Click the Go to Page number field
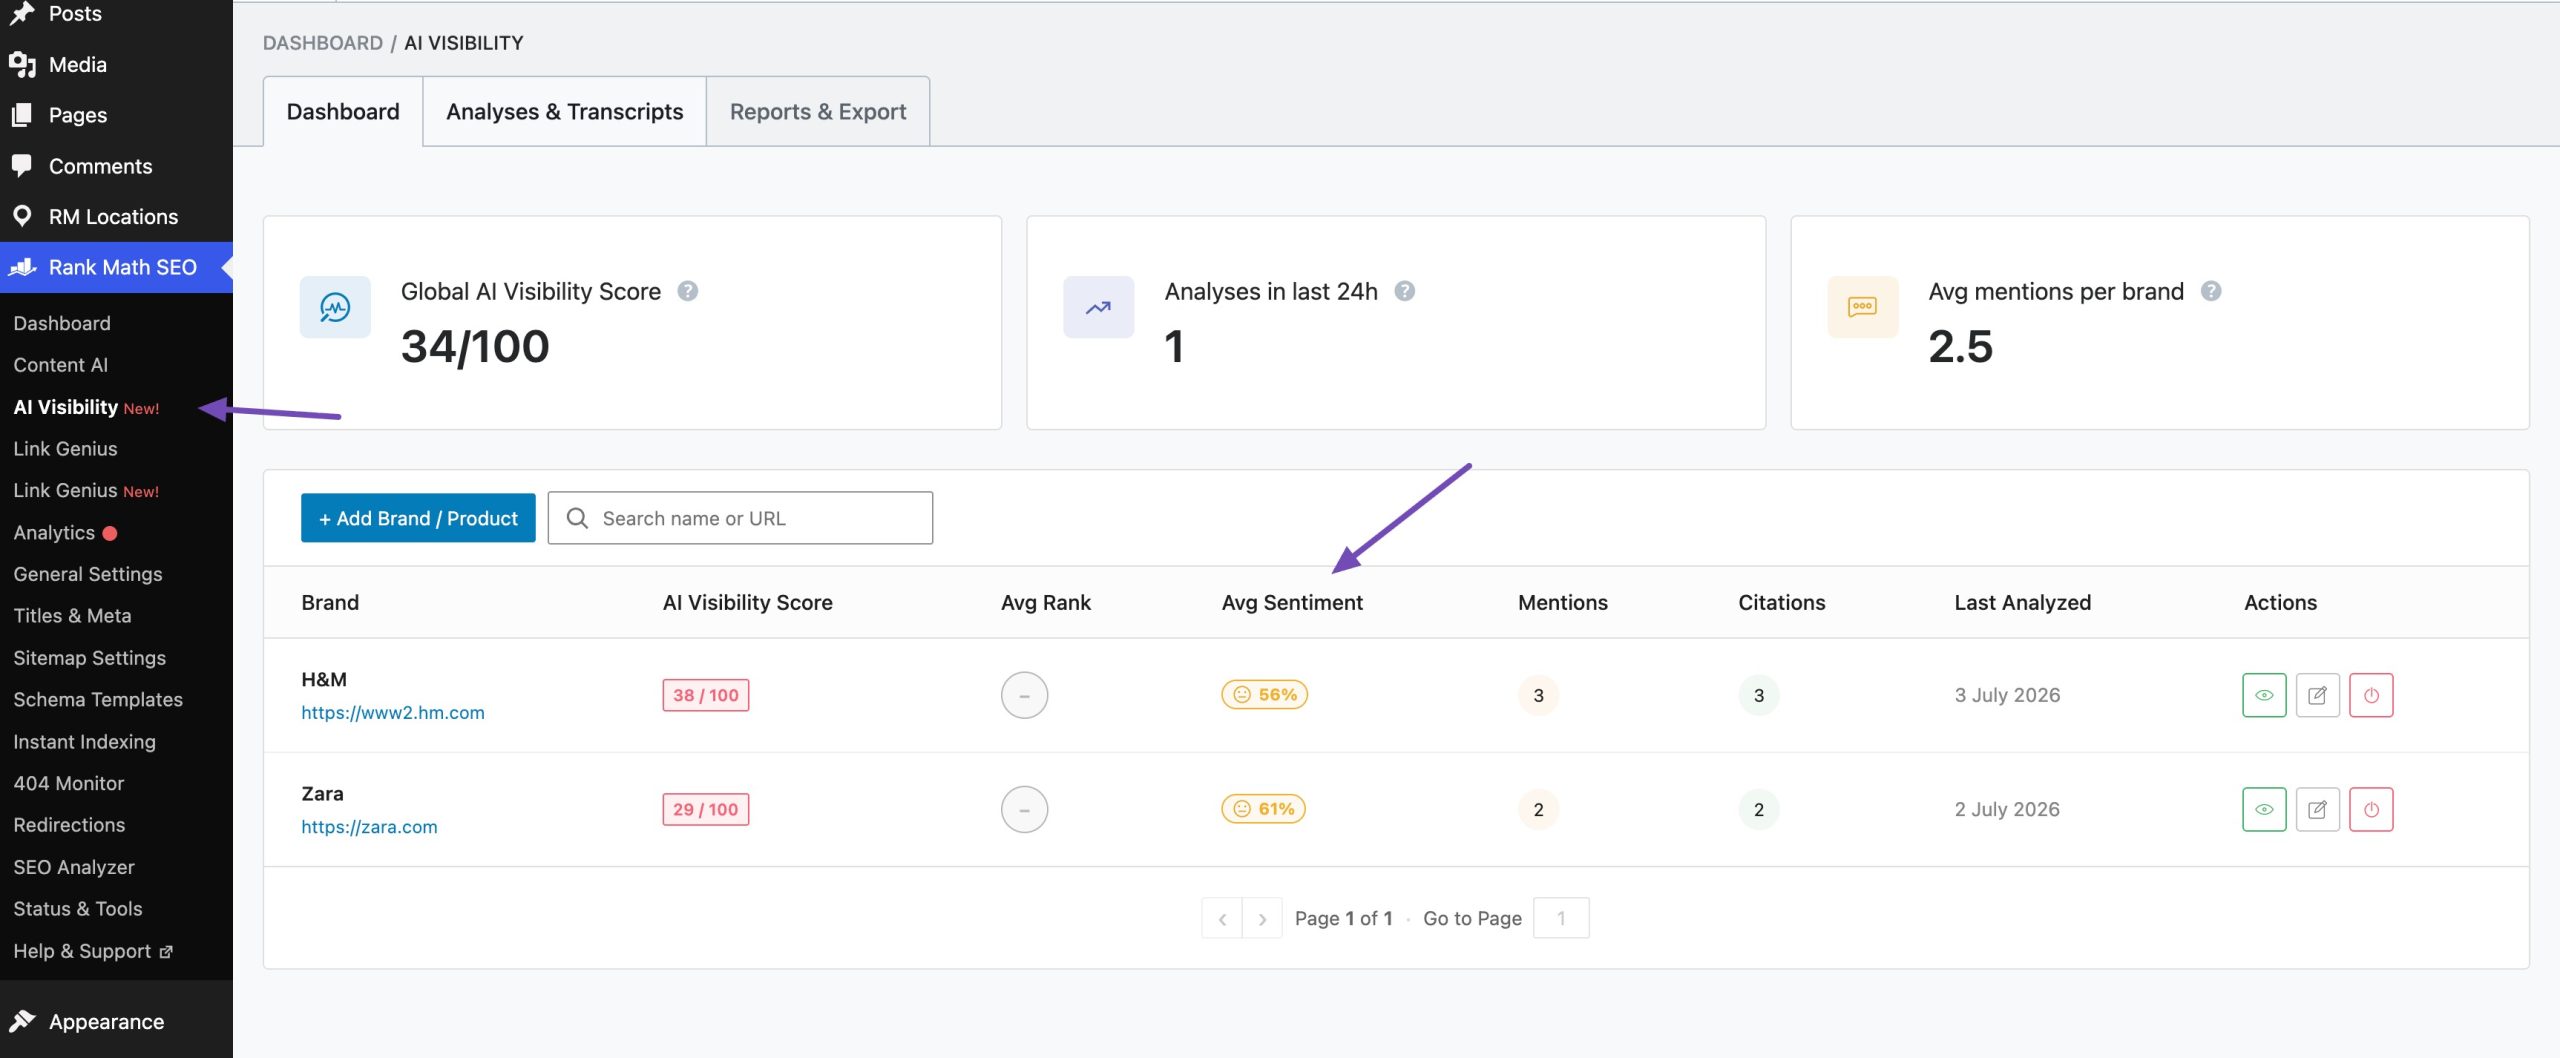This screenshot has width=2560, height=1058. 1560,918
